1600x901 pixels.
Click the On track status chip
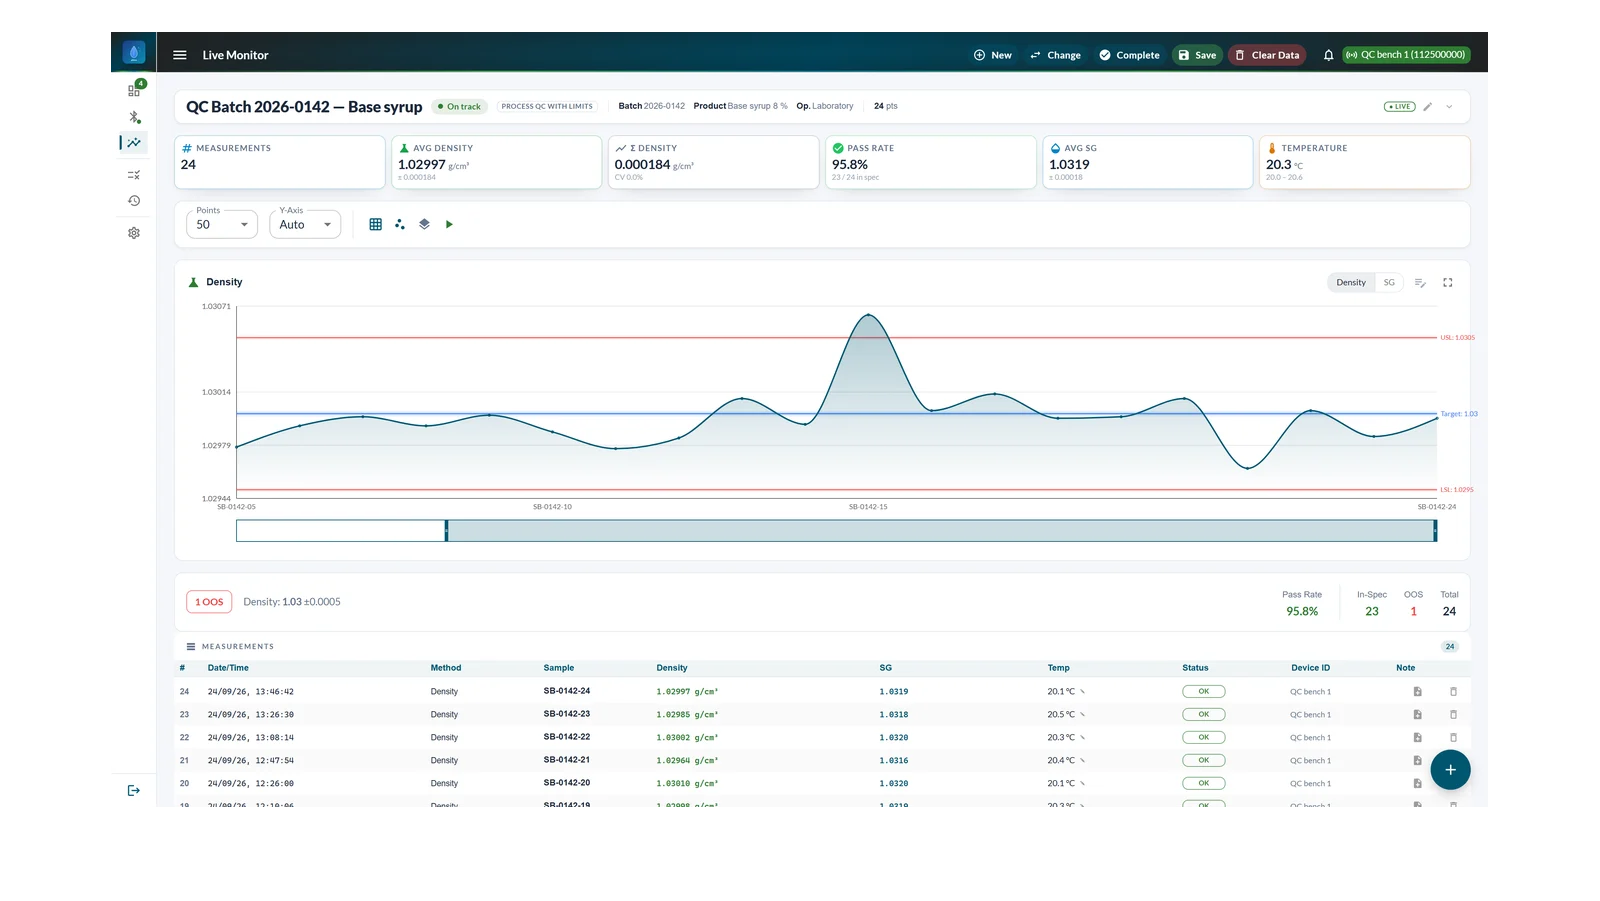click(x=460, y=106)
